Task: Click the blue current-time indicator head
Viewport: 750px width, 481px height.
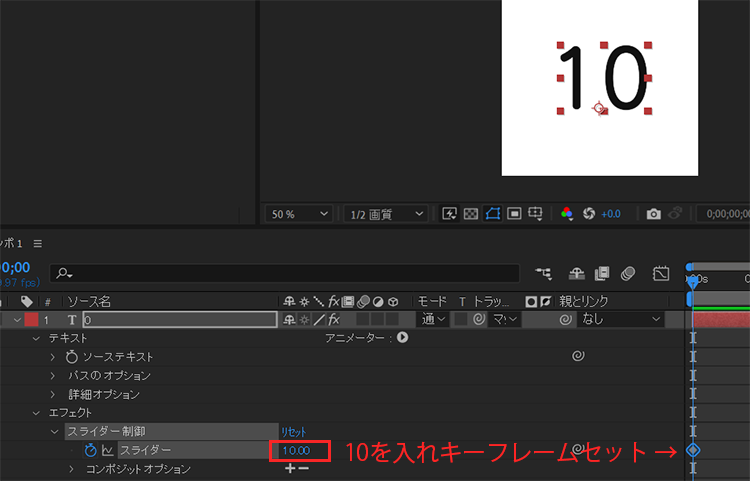Action: tap(693, 283)
